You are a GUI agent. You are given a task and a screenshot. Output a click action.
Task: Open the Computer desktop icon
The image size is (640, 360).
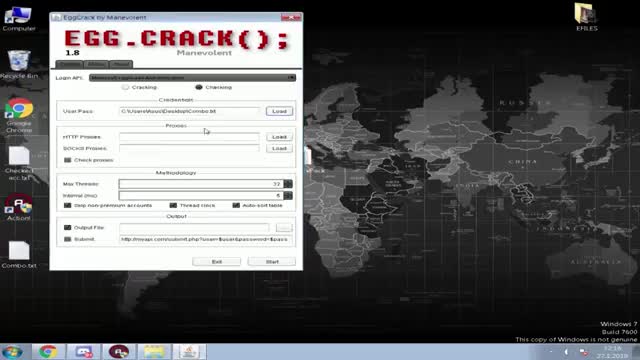(19, 18)
